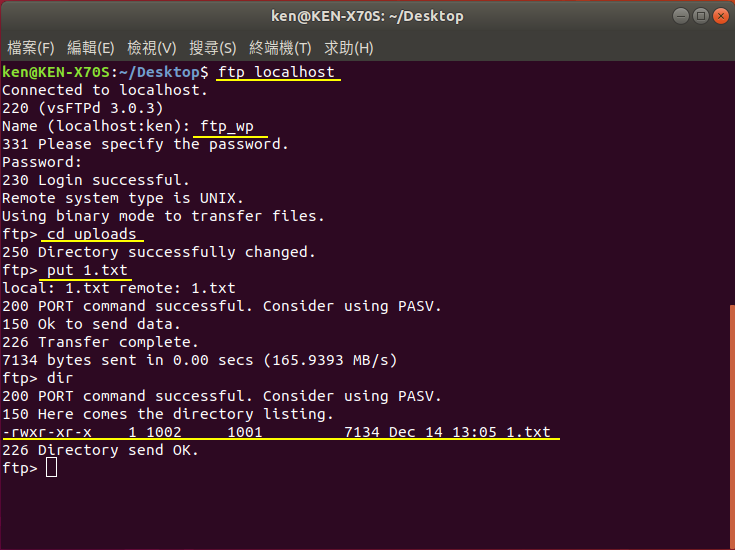Click the 'ftp_wp' username text

tap(227, 127)
